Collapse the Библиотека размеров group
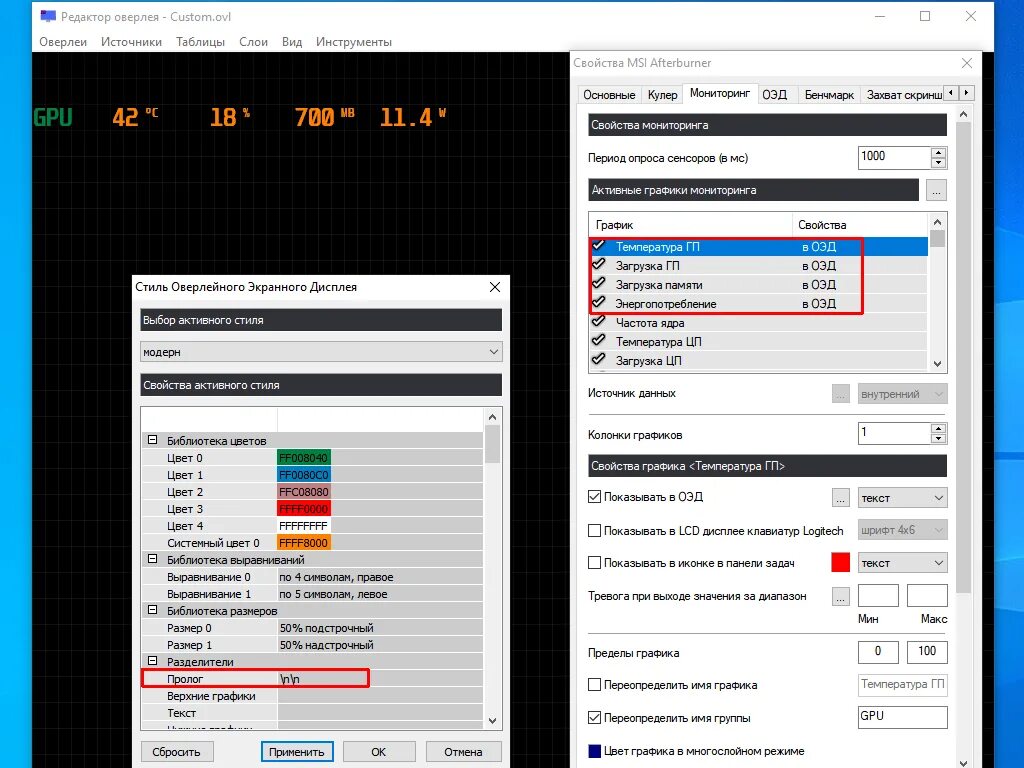1024x768 pixels. (x=152, y=610)
